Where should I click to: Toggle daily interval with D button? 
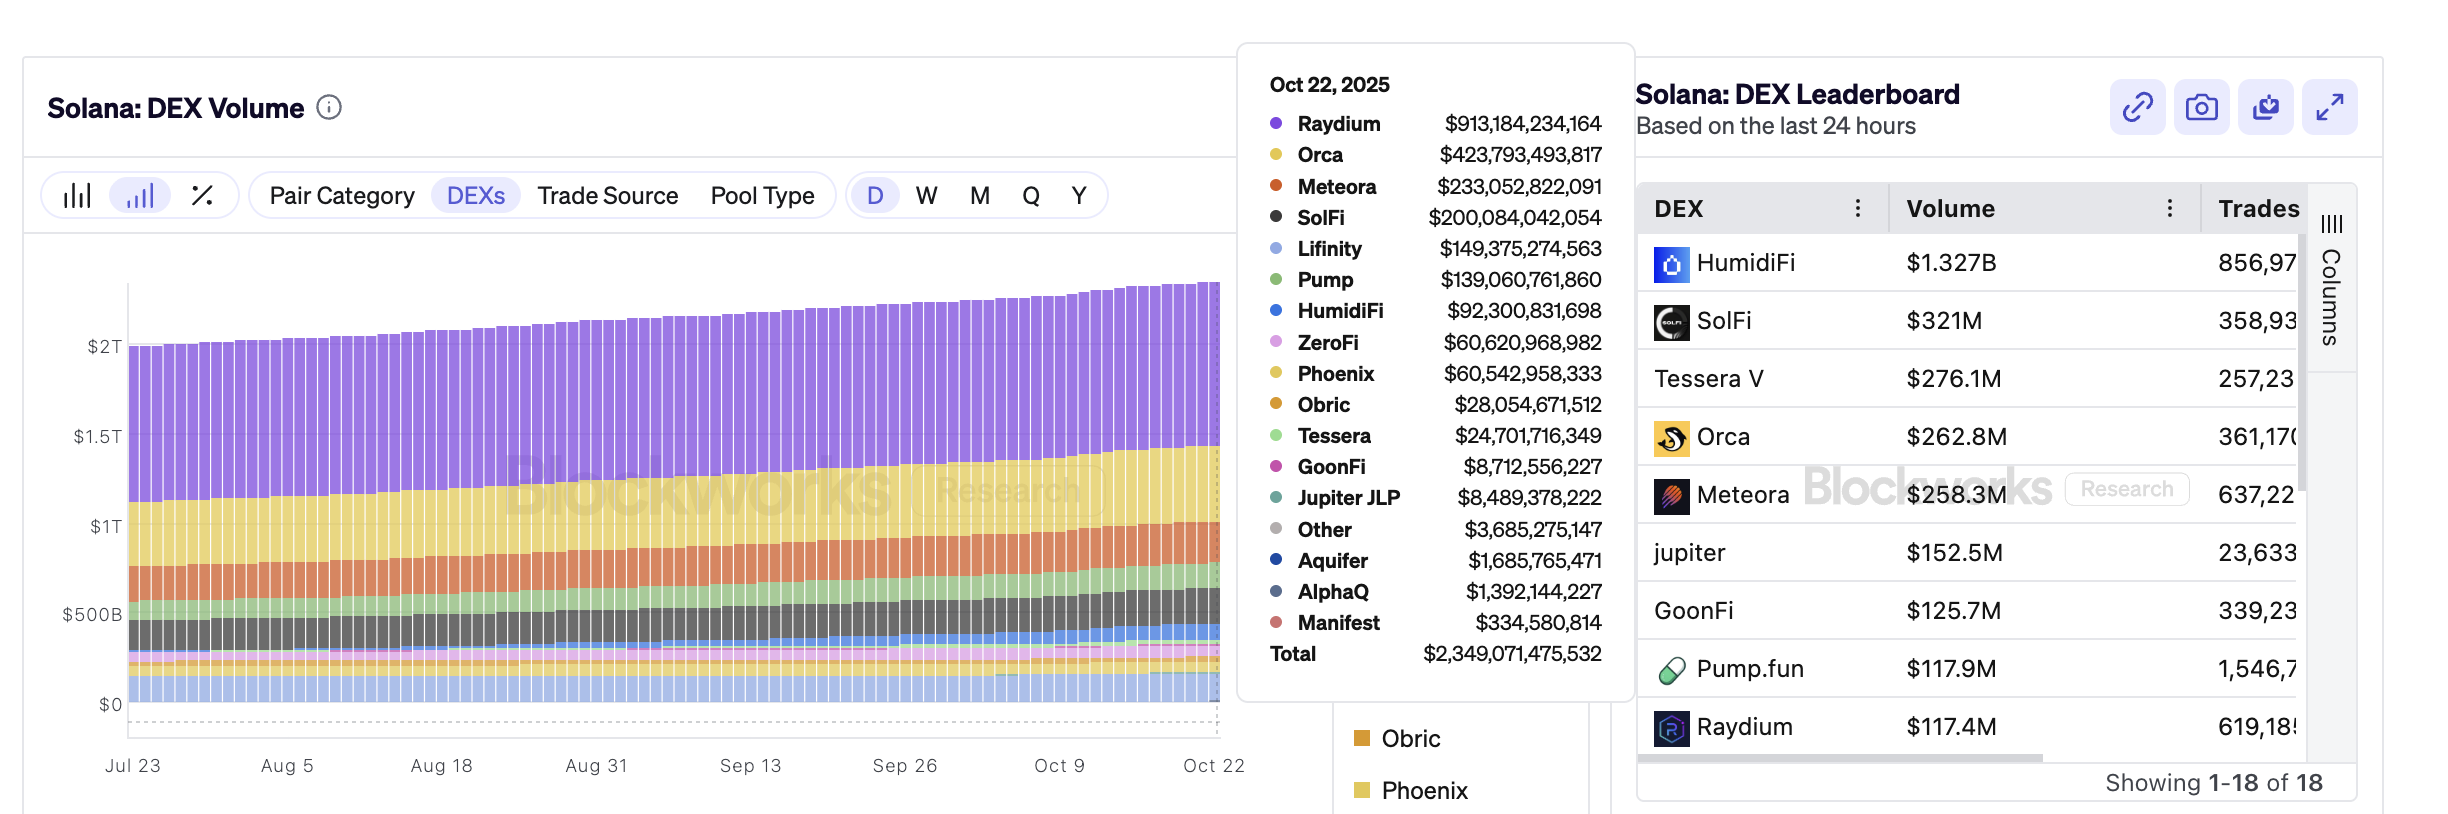(x=875, y=195)
